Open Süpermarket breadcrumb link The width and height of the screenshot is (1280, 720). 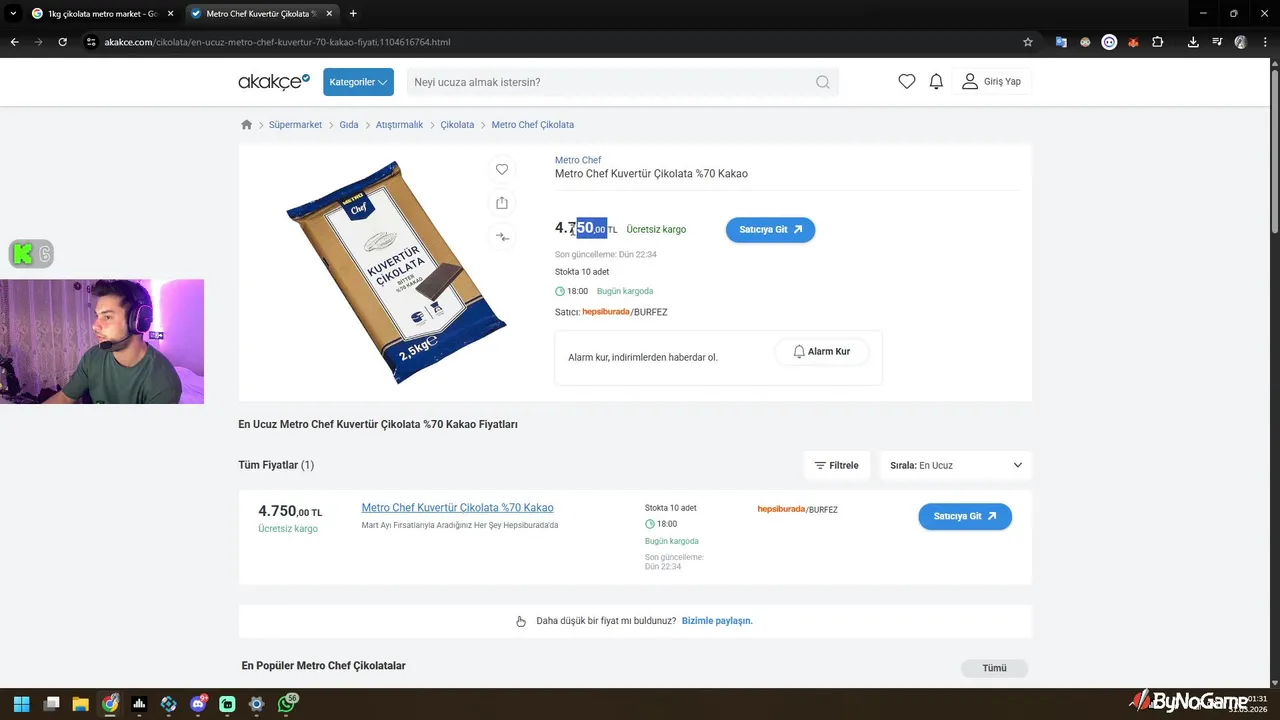(x=295, y=125)
